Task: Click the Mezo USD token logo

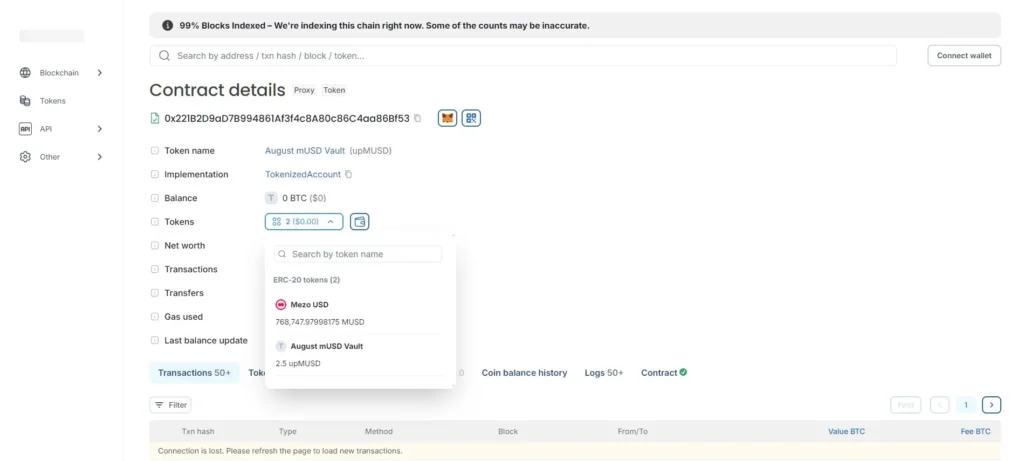Action: (x=281, y=305)
